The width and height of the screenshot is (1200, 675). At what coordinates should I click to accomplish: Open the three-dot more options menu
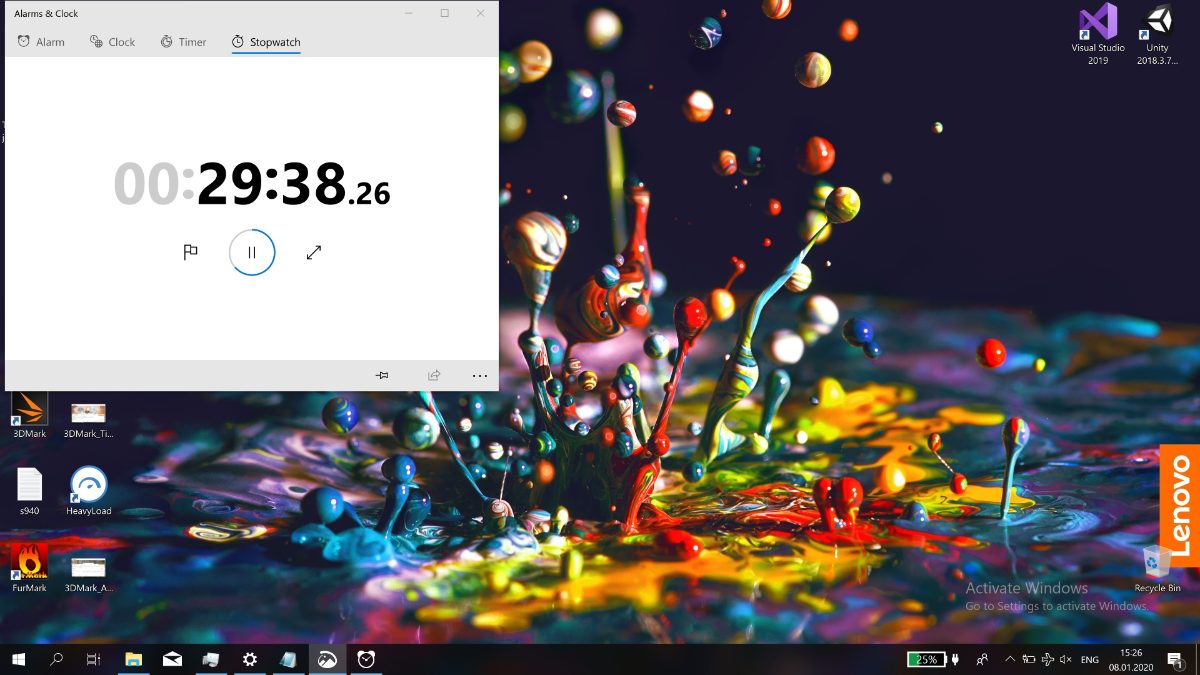480,375
